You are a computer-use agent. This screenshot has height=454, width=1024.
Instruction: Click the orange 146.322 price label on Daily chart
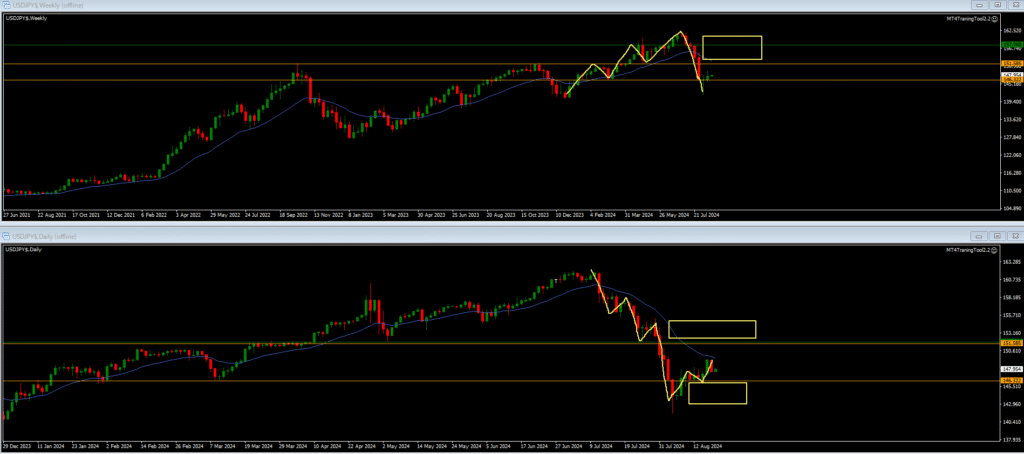pyautogui.click(x=1009, y=381)
